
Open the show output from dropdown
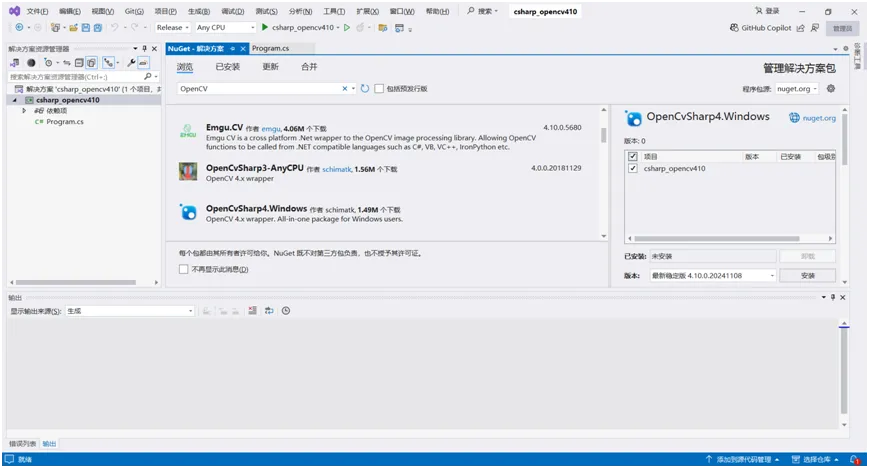click(130, 311)
